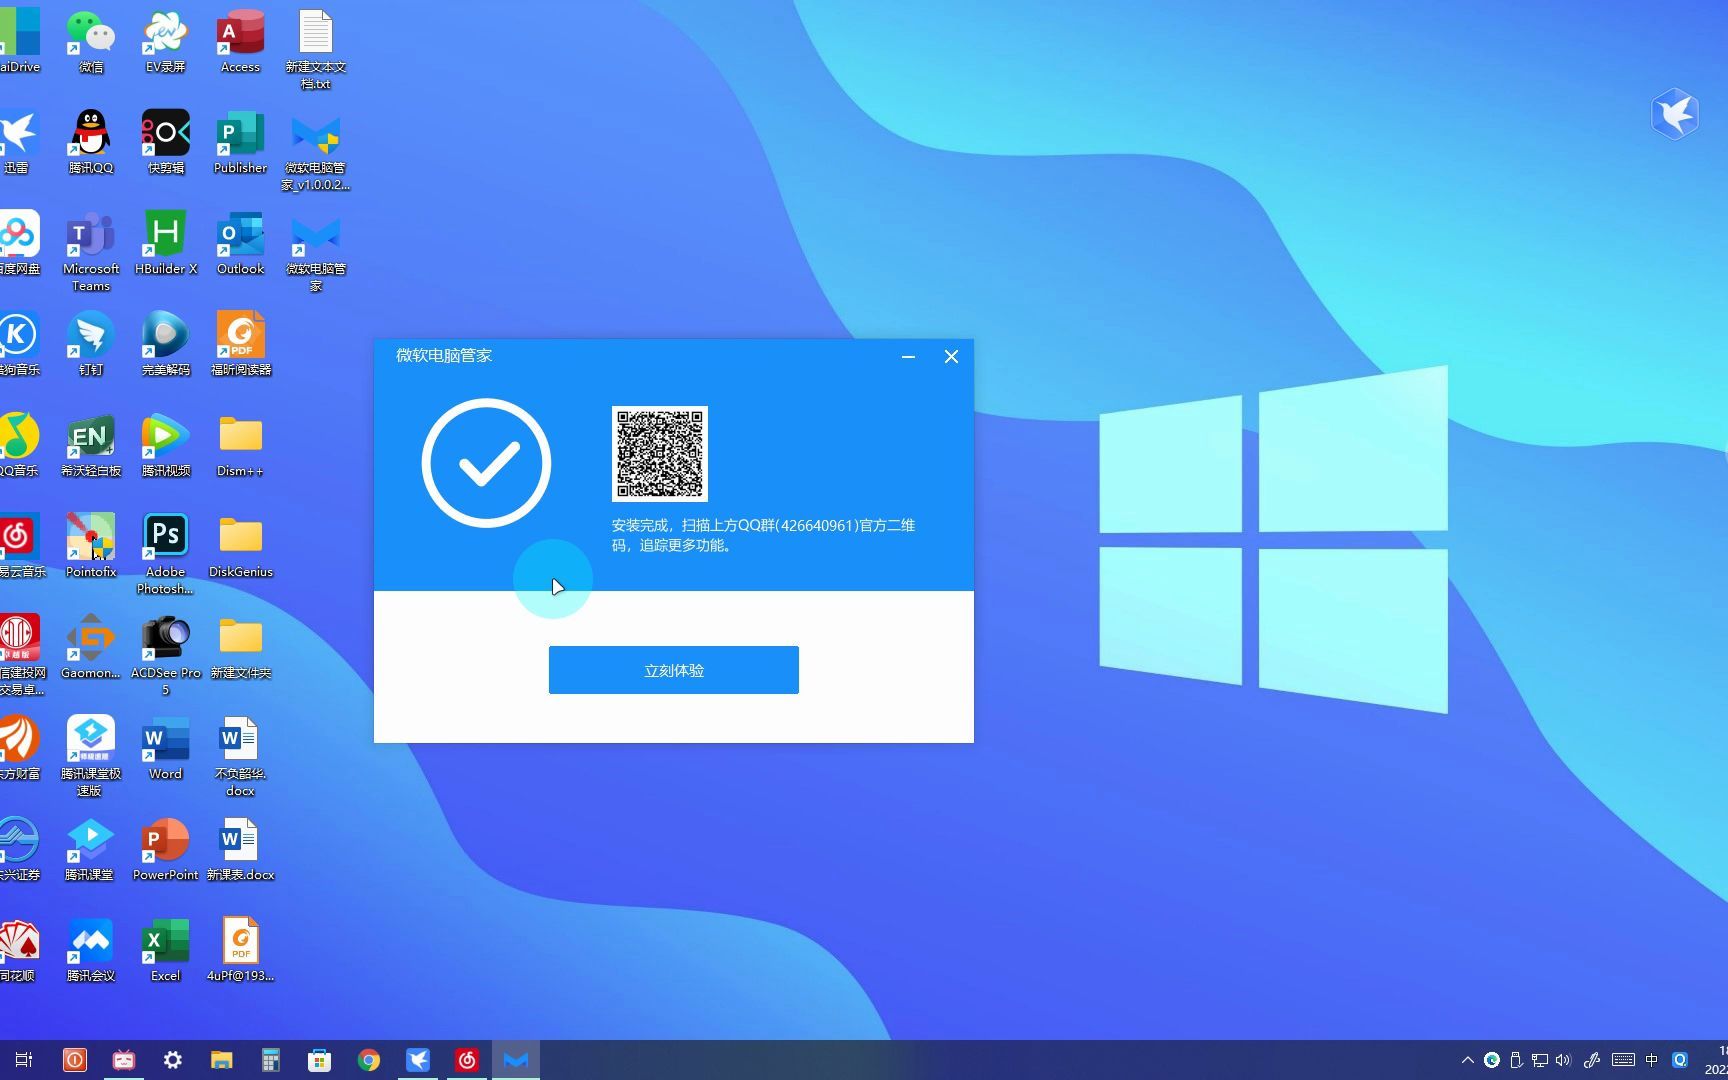Select the 完美解码 player icon
Screen dimensions: 1728x1080
pyautogui.click(x=166, y=344)
